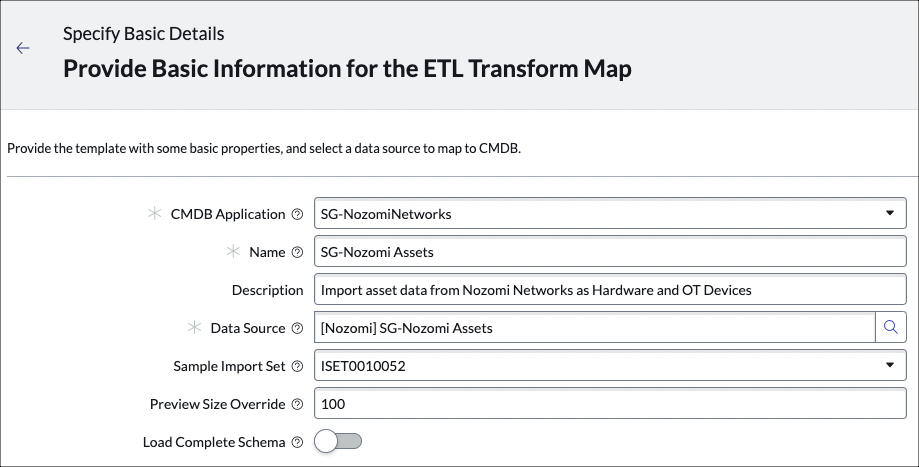Edit Preview Size Override value 100
Screen dimensions: 919x467
tap(610, 404)
